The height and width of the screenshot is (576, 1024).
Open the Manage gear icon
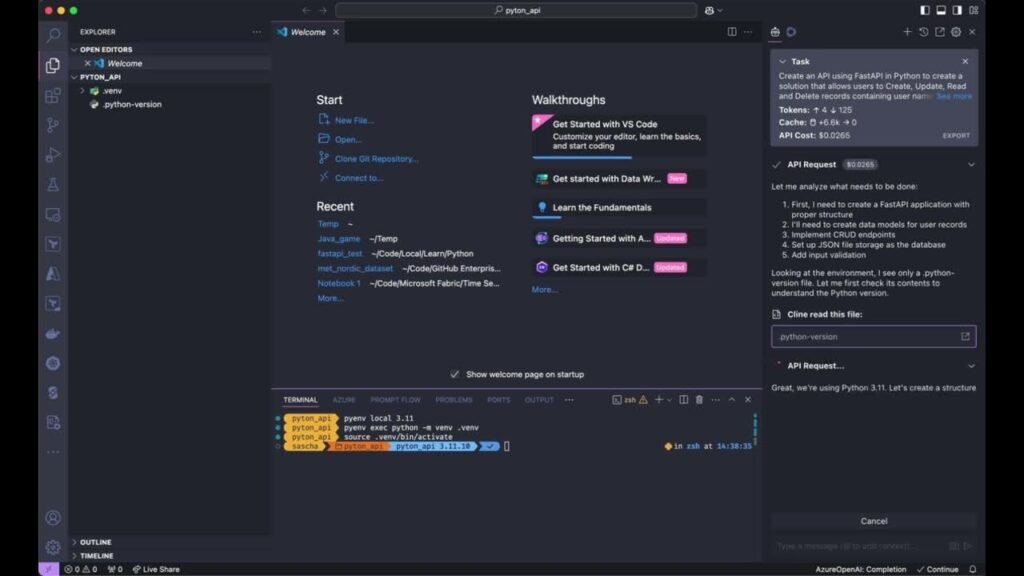[53, 547]
